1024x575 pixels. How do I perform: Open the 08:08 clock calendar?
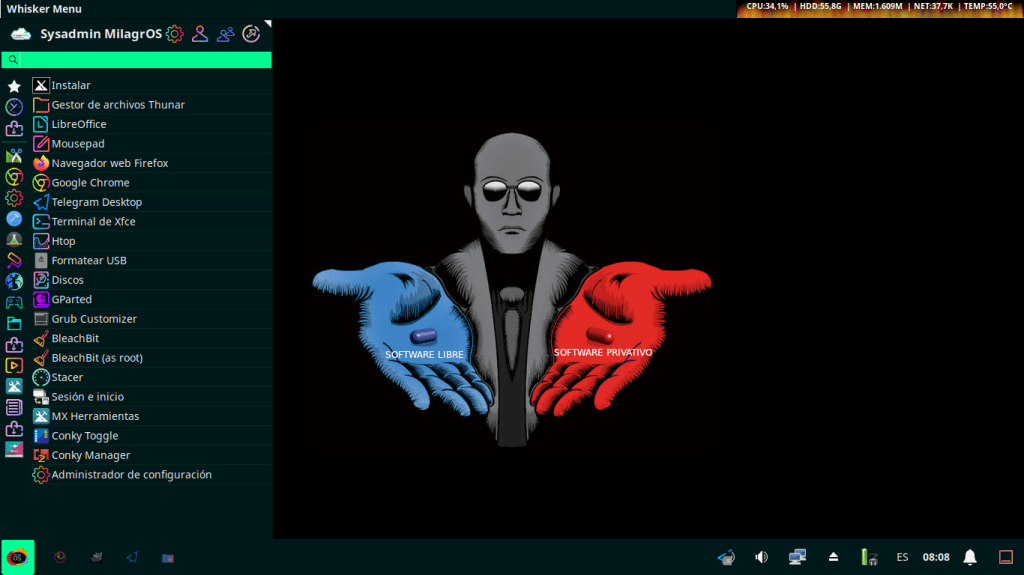pyautogui.click(x=936, y=557)
